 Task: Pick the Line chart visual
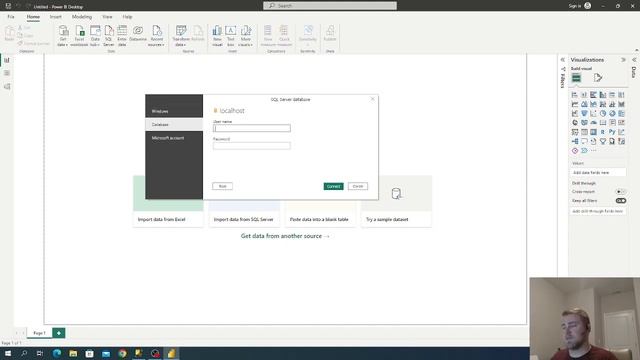coord(575,104)
